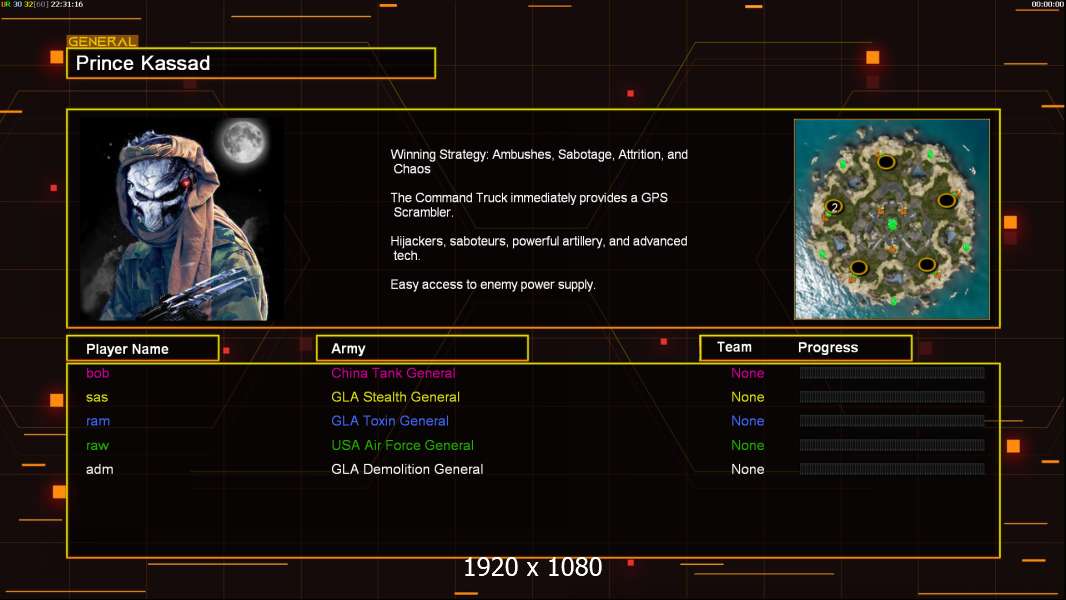Select player name bob
This screenshot has width=1066, height=600.
click(97, 373)
